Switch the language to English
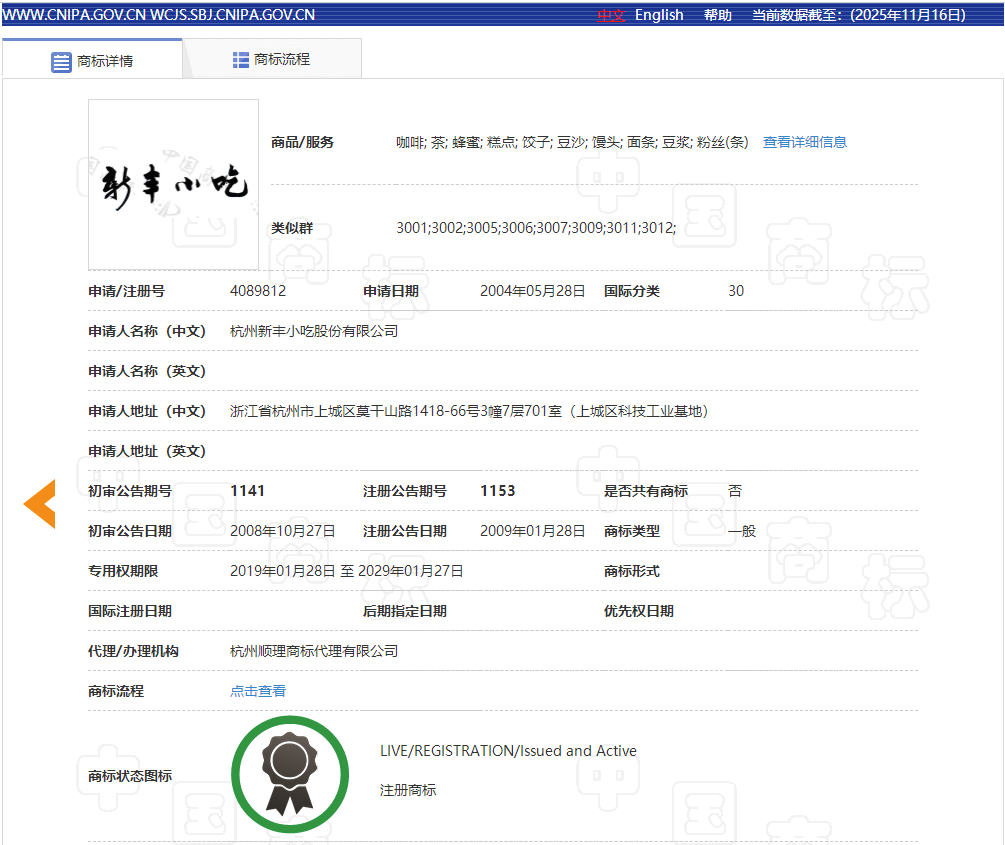This screenshot has height=845, width=1005. [659, 15]
